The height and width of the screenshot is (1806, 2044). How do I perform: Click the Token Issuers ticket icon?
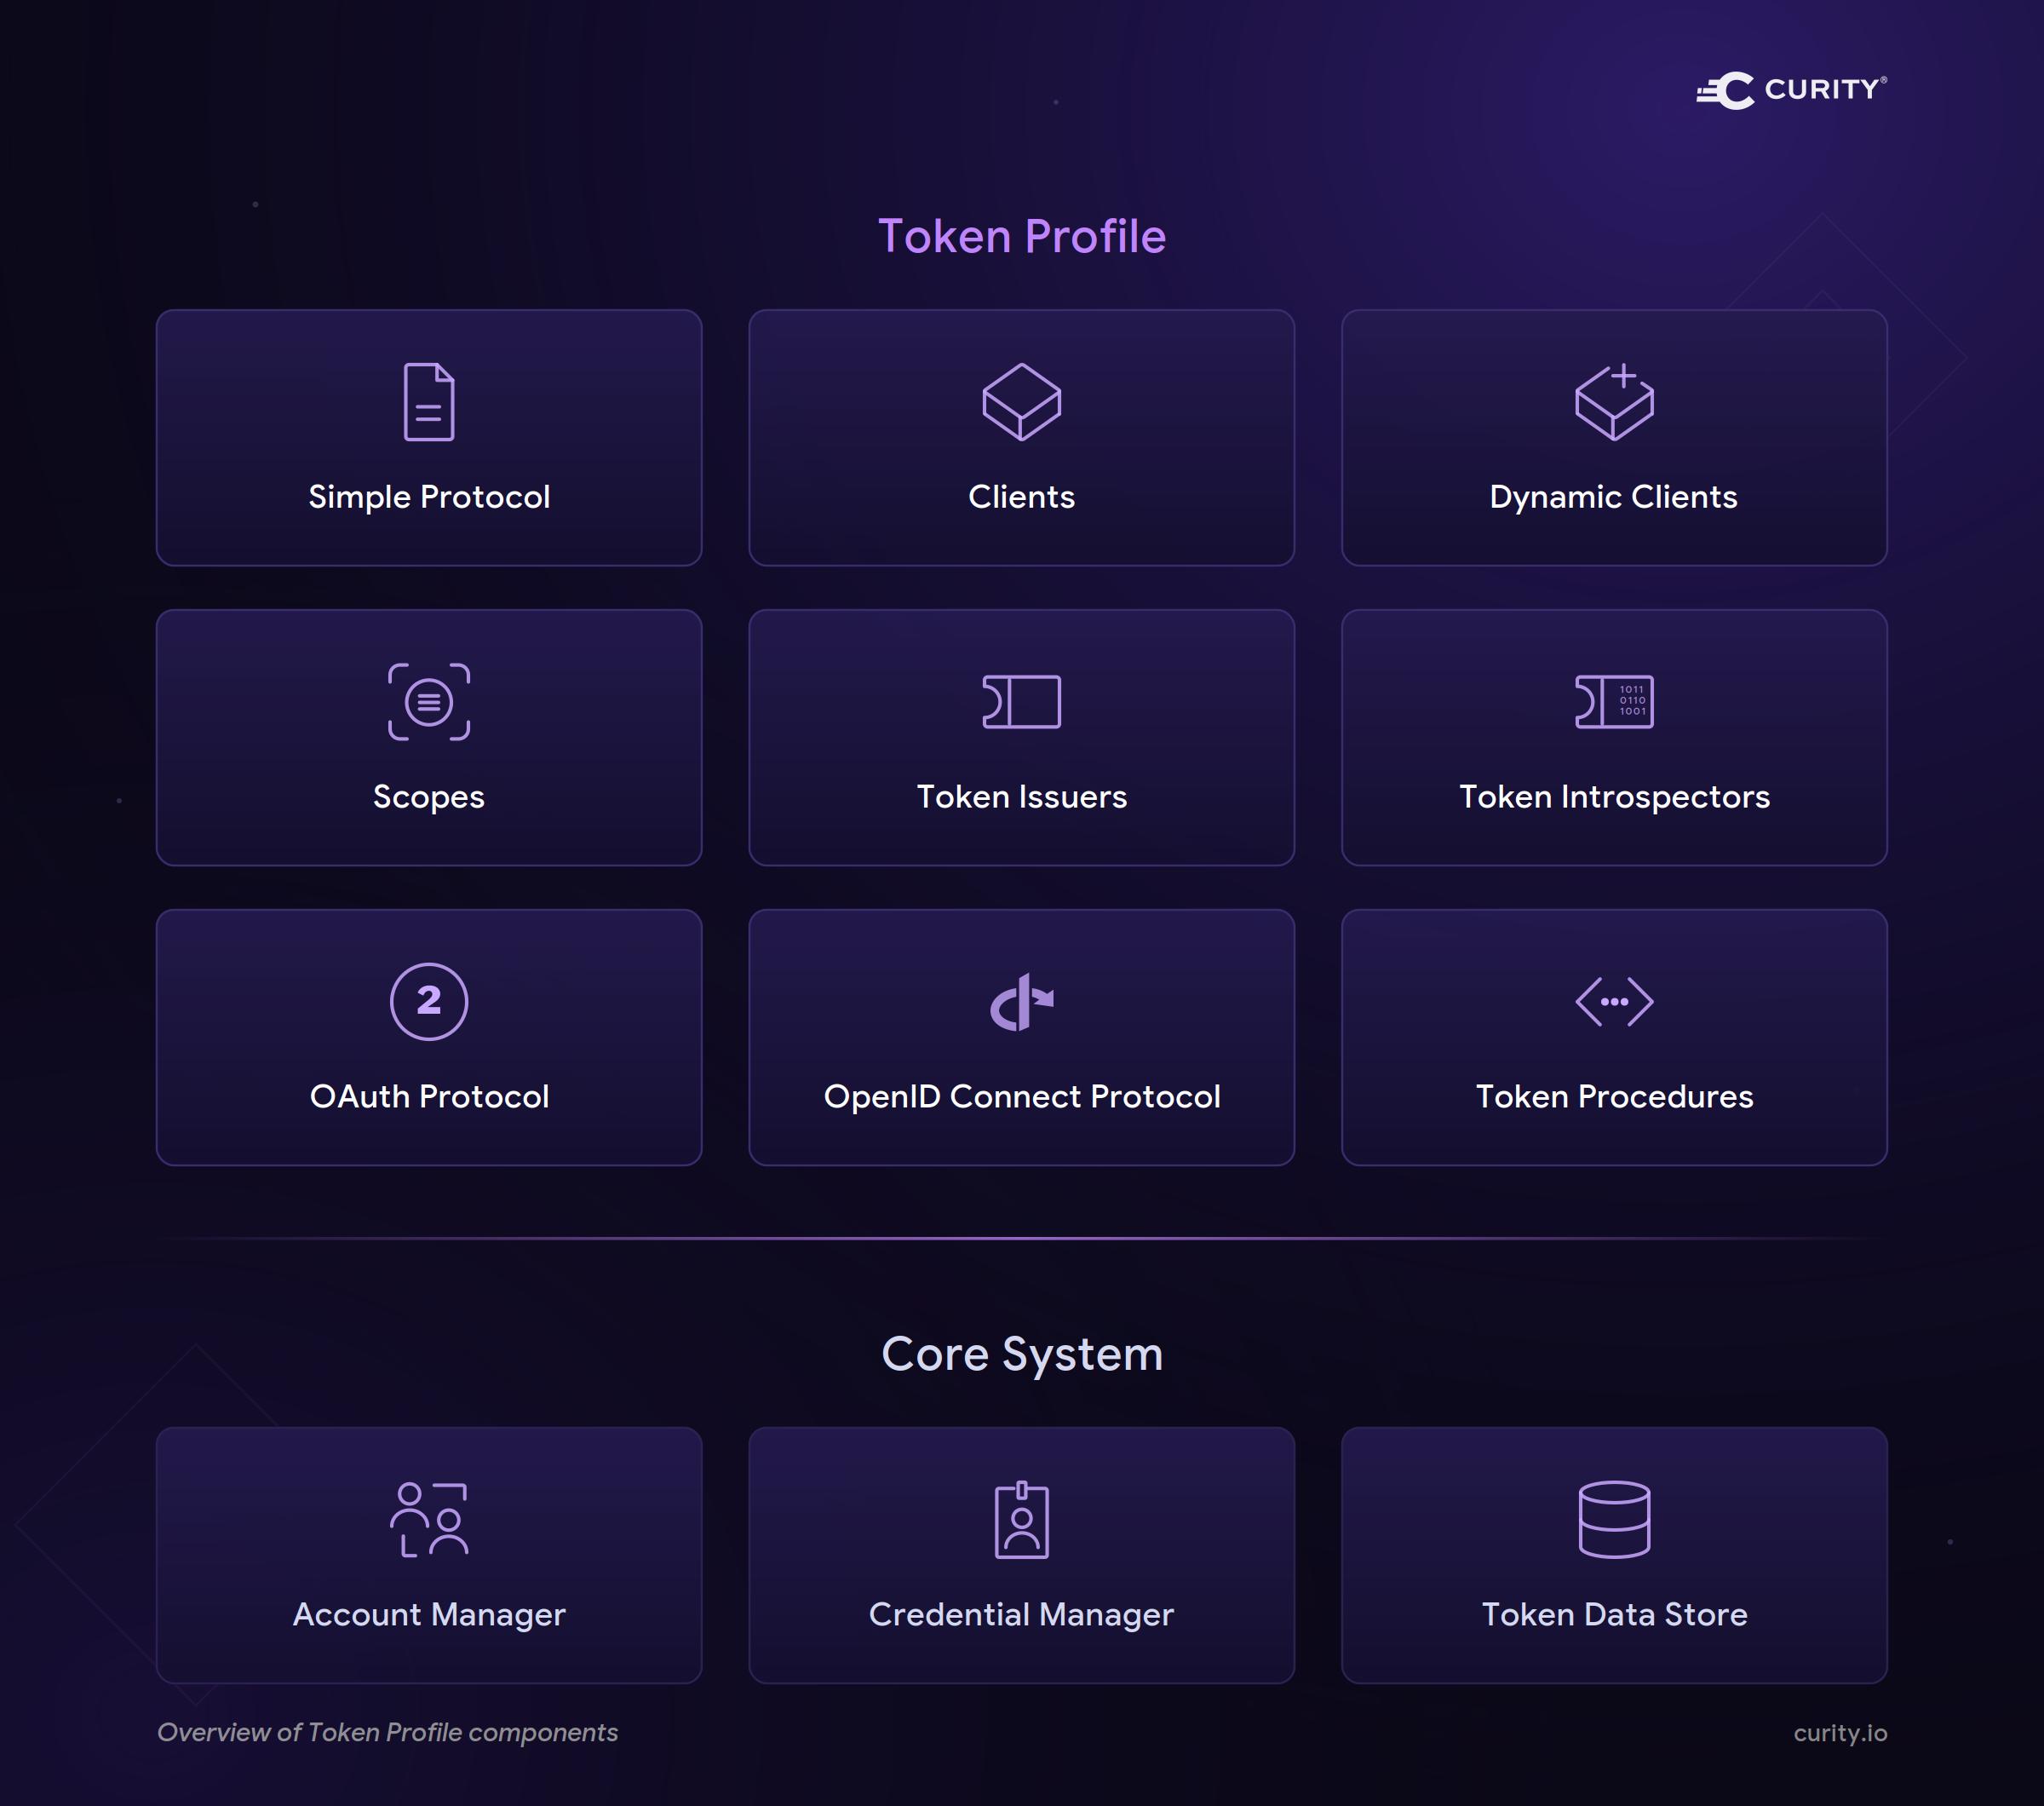coord(1021,701)
